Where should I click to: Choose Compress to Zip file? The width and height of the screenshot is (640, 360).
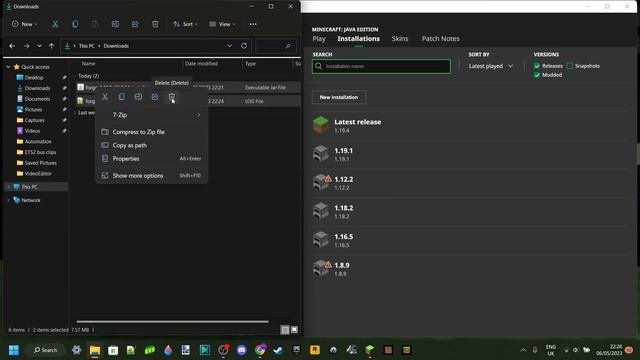(151, 132)
